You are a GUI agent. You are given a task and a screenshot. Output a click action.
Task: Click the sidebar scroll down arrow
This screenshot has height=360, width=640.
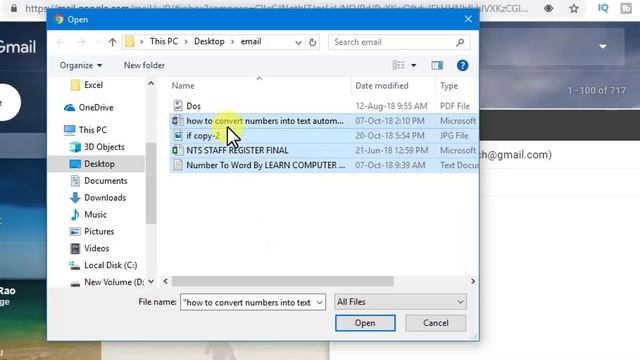(151, 282)
